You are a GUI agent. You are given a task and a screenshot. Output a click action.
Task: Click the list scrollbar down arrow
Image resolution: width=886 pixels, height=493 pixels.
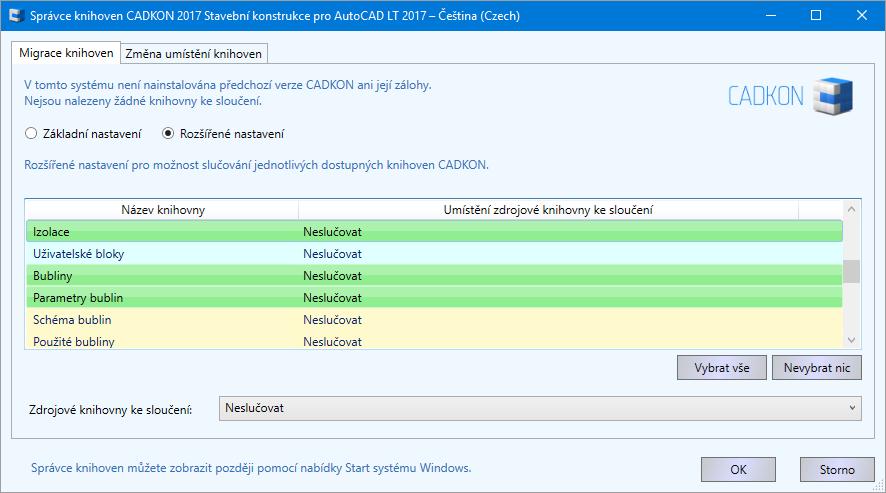pos(852,340)
